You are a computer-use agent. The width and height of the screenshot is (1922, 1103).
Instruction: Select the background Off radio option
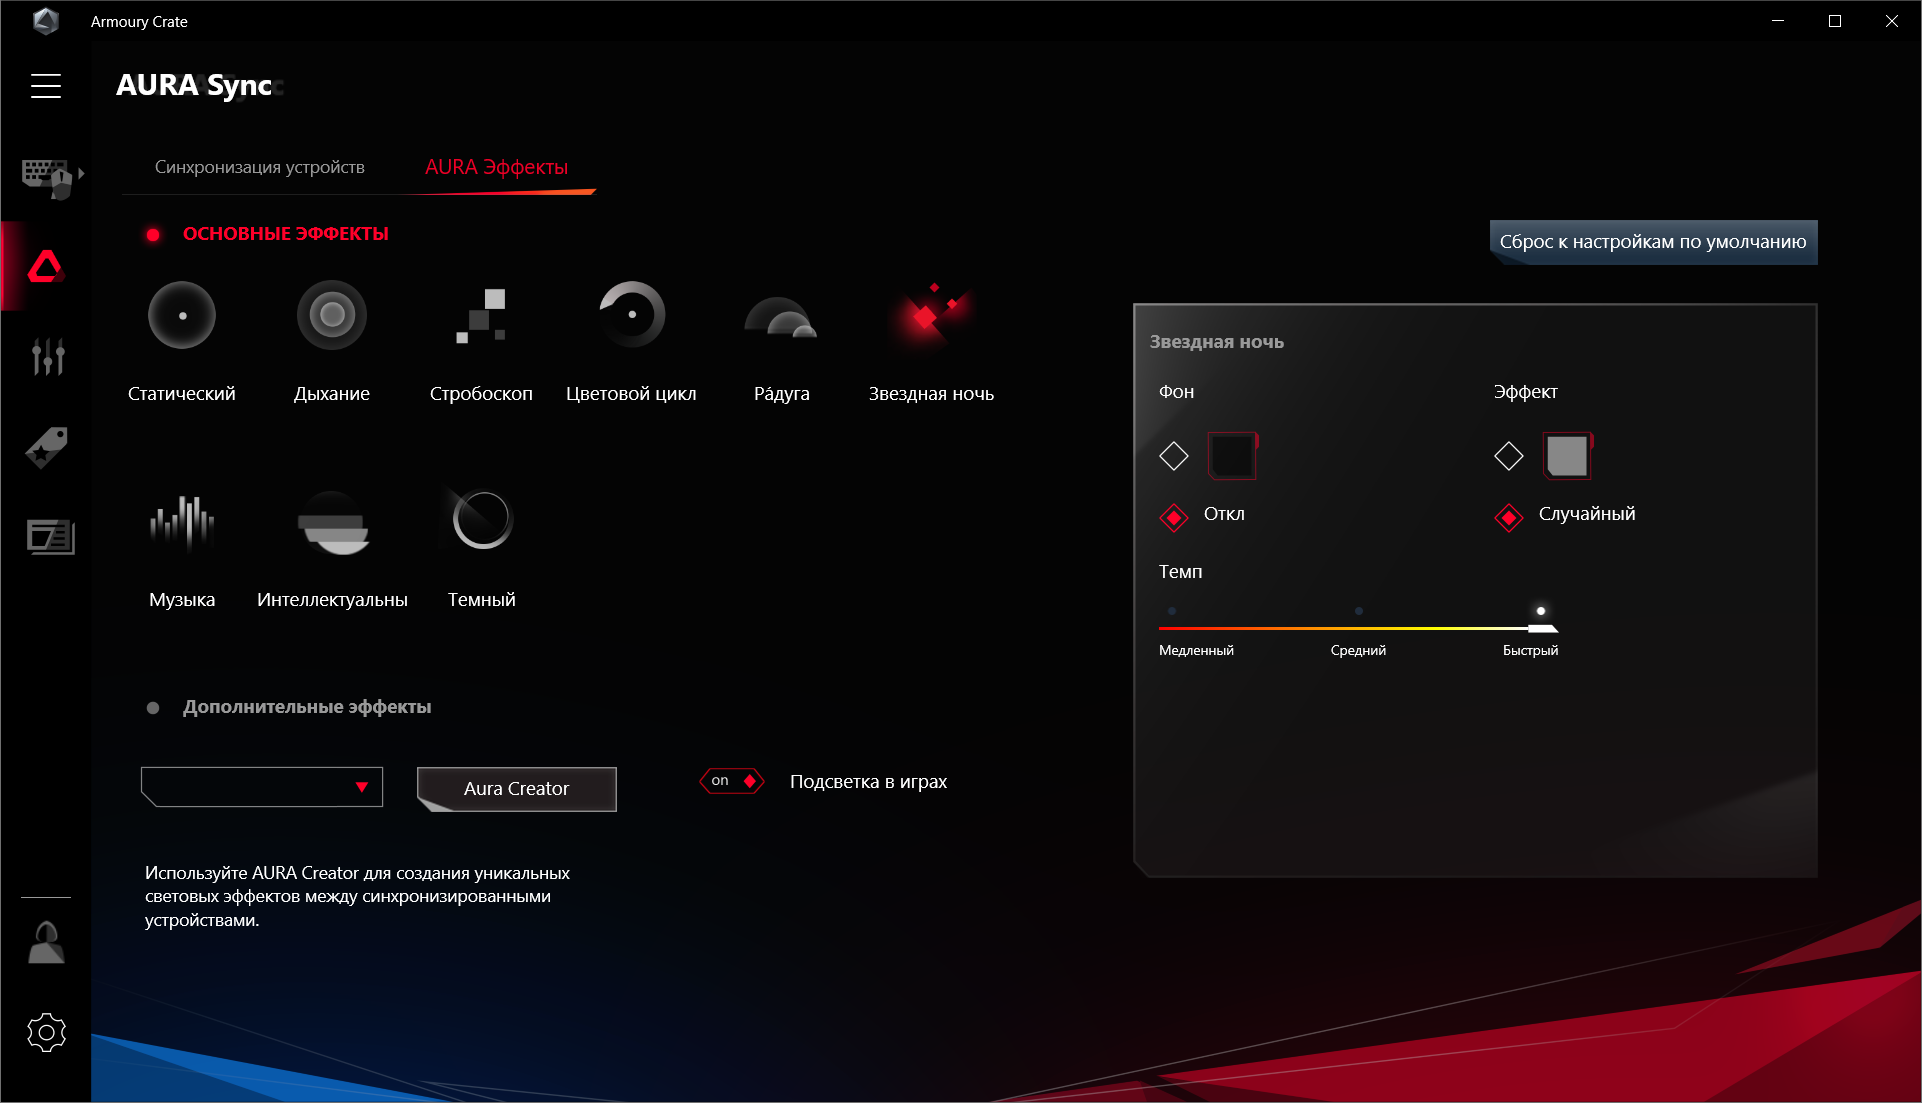point(1174,517)
